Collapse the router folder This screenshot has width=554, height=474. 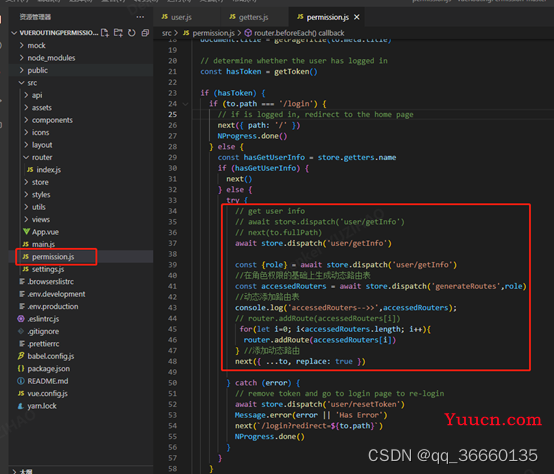pos(42,157)
